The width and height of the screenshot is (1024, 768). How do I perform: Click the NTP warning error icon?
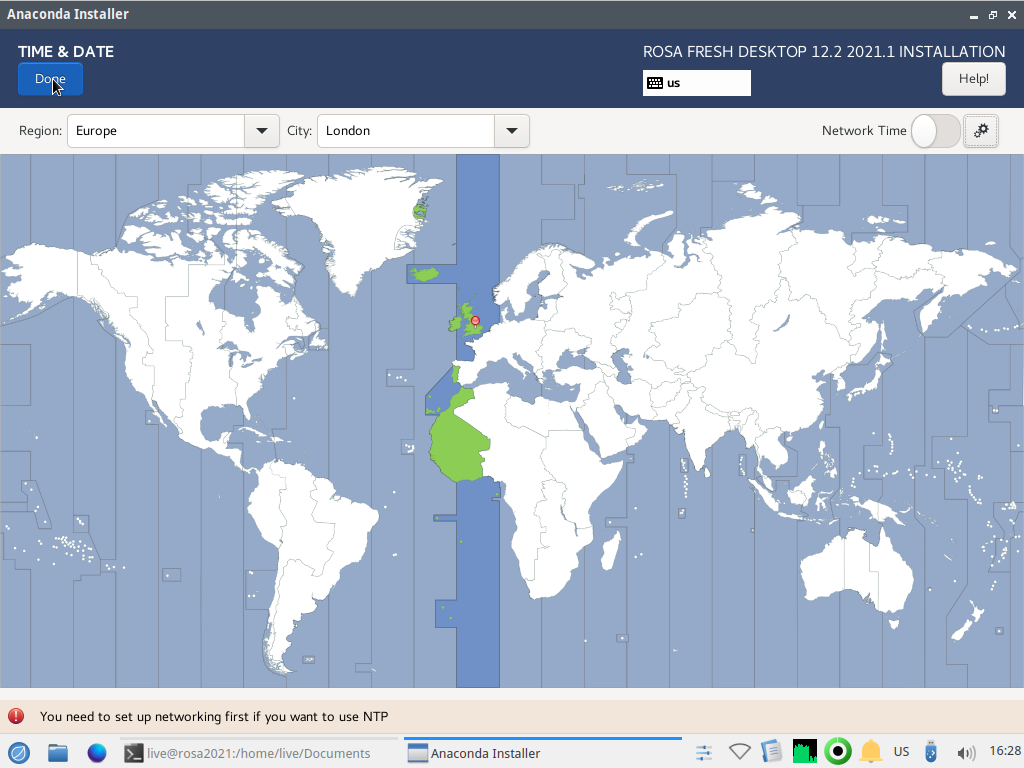click(x=16, y=716)
